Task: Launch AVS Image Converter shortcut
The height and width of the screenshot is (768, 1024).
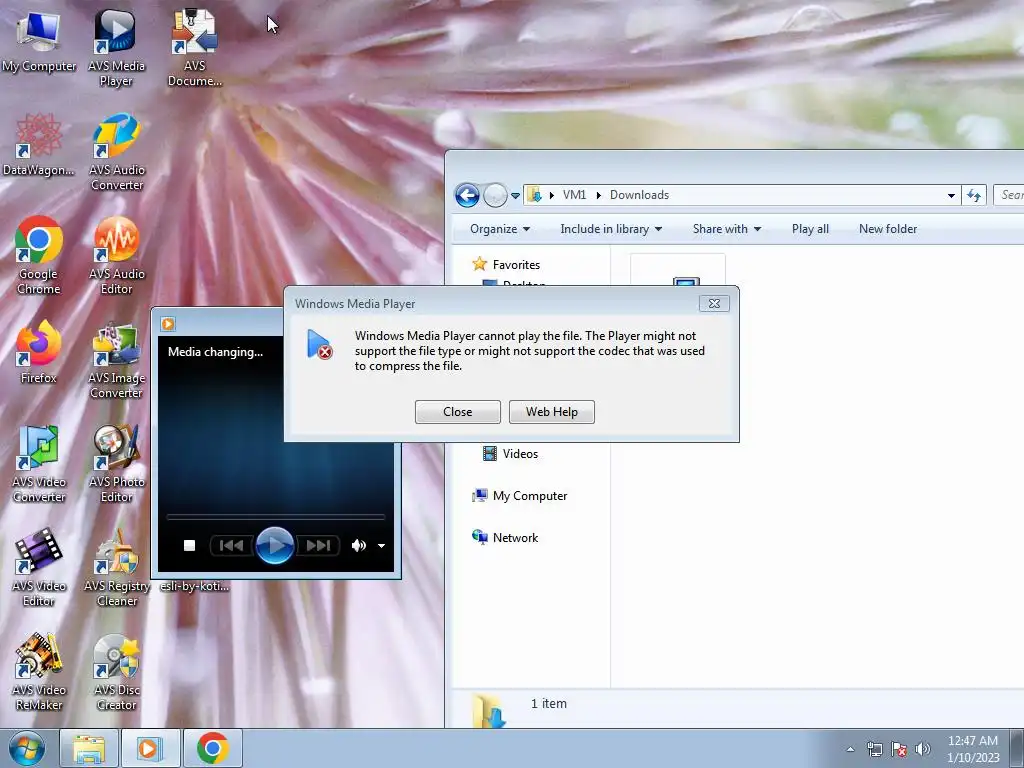Action: (116, 360)
